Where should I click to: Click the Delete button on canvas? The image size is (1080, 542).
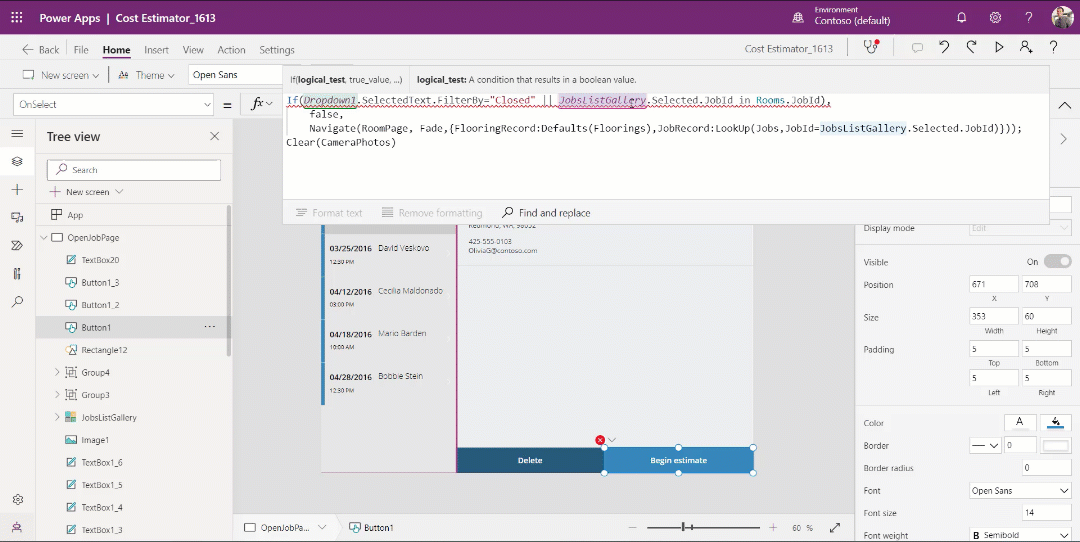[x=530, y=461]
